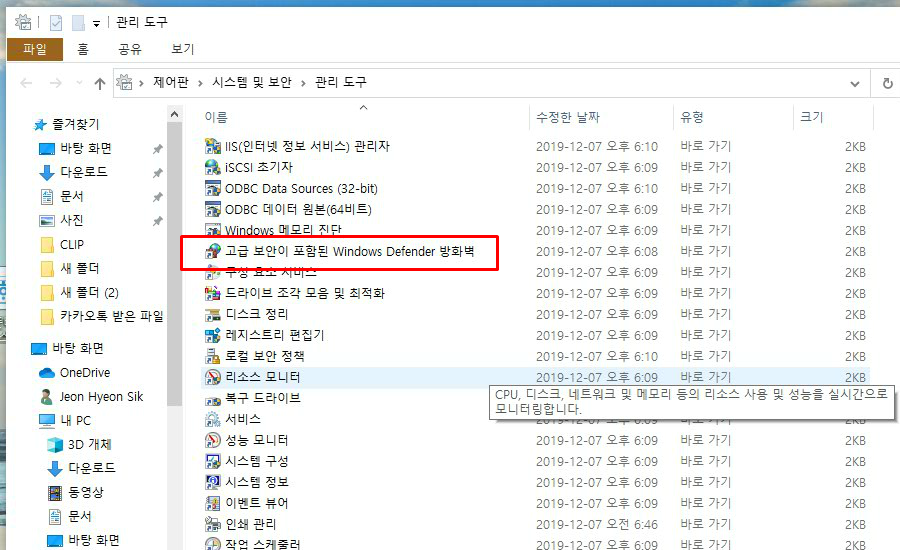
Task: Click the 성능 모니터 icon
Action: 213,440
